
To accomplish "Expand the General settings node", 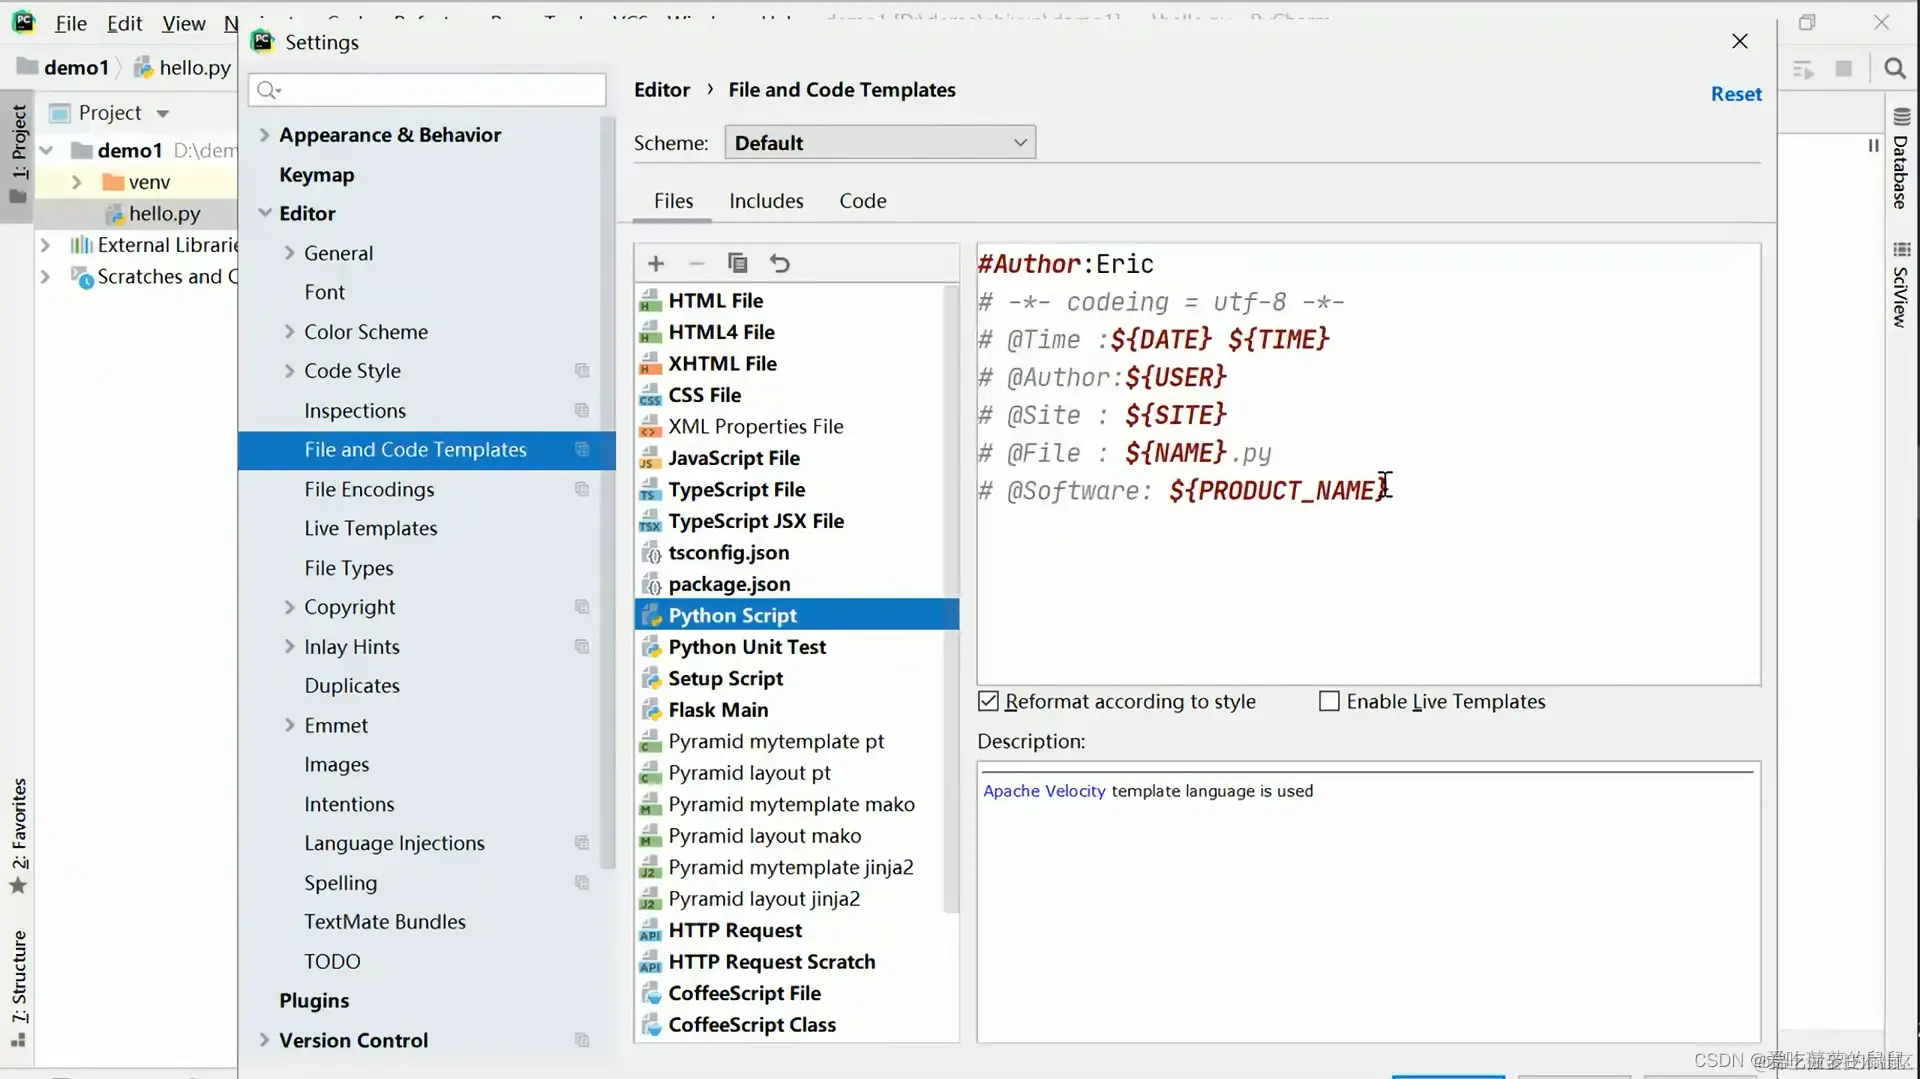I will [x=289, y=253].
